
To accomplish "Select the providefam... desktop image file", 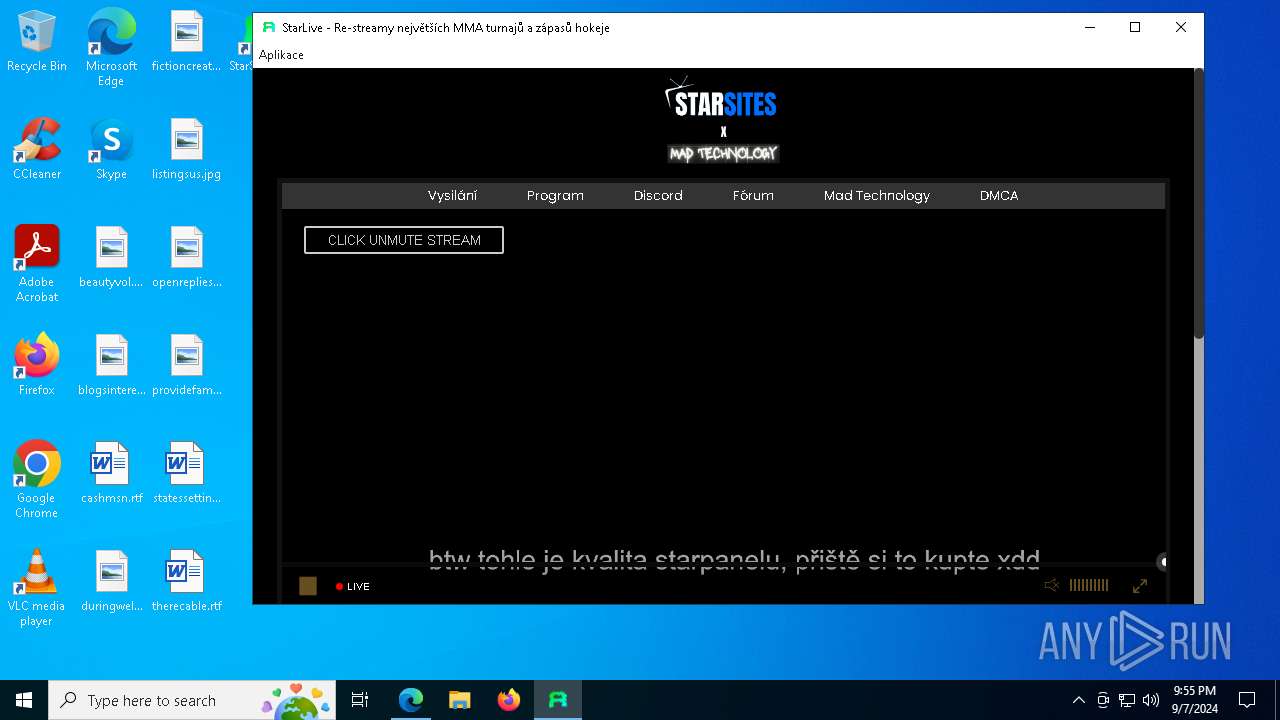I will tap(186, 366).
